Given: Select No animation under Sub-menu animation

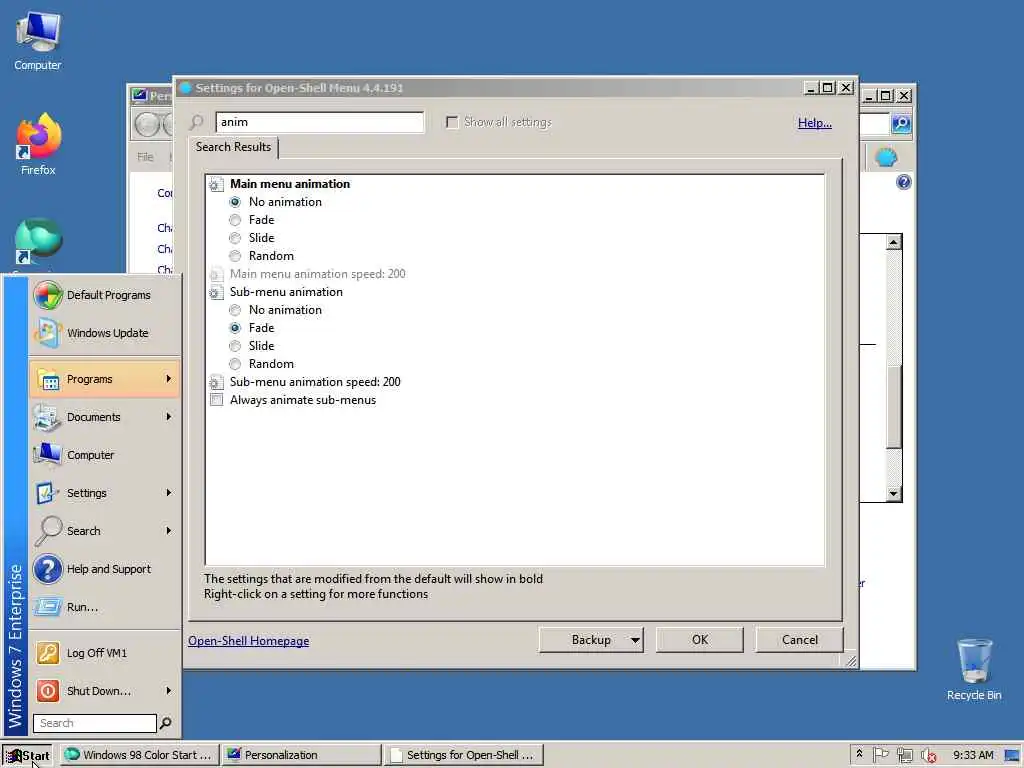Looking at the screenshot, I should pyautogui.click(x=235, y=310).
